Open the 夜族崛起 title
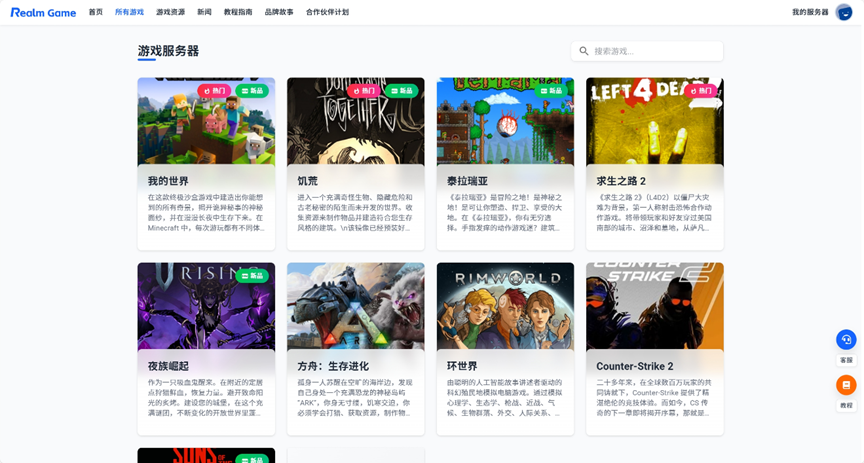 point(168,366)
